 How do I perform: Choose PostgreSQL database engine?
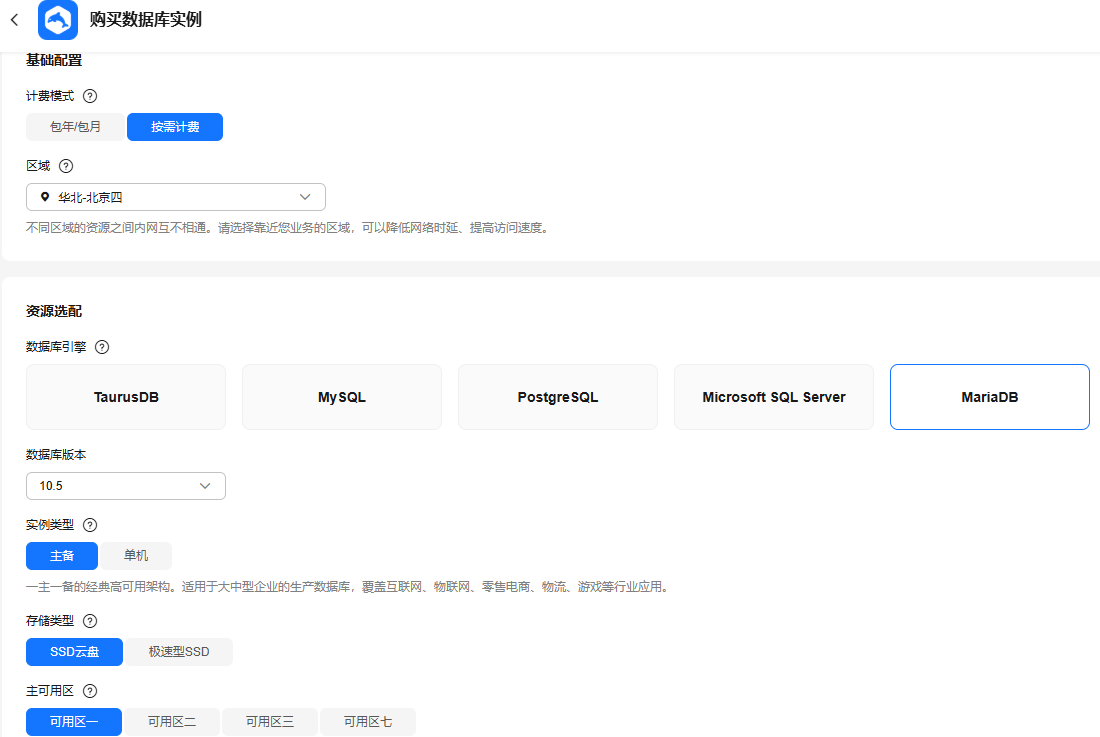coord(558,397)
